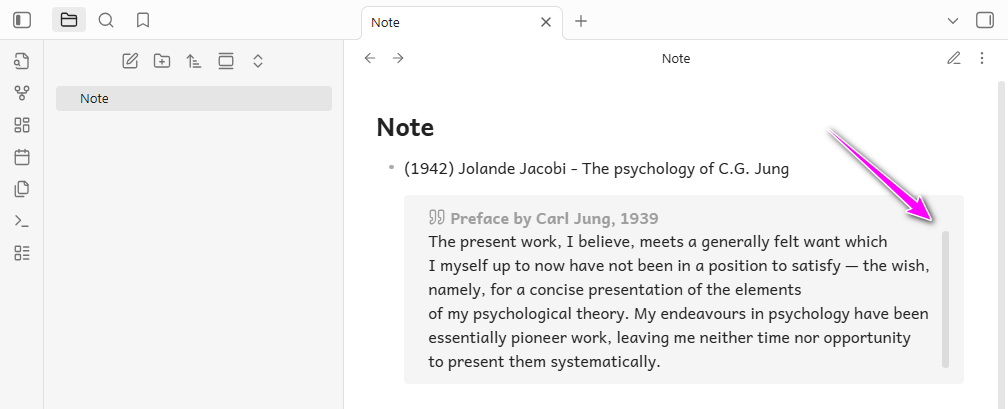This screenshot has height=409, width=1008.
Task: Open today's daily note calendar icon
Action: pos(22,157)
